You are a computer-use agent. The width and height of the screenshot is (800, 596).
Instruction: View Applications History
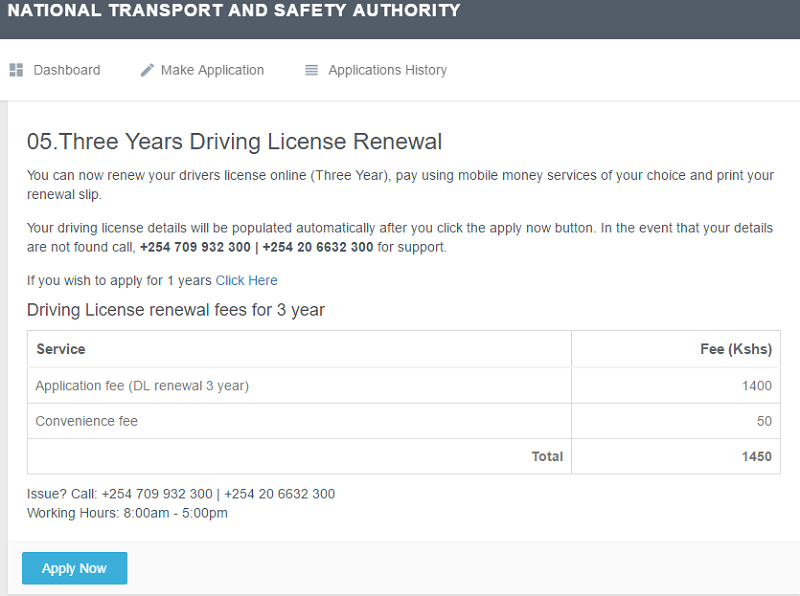pyautogui.click(x=388, y=70)
